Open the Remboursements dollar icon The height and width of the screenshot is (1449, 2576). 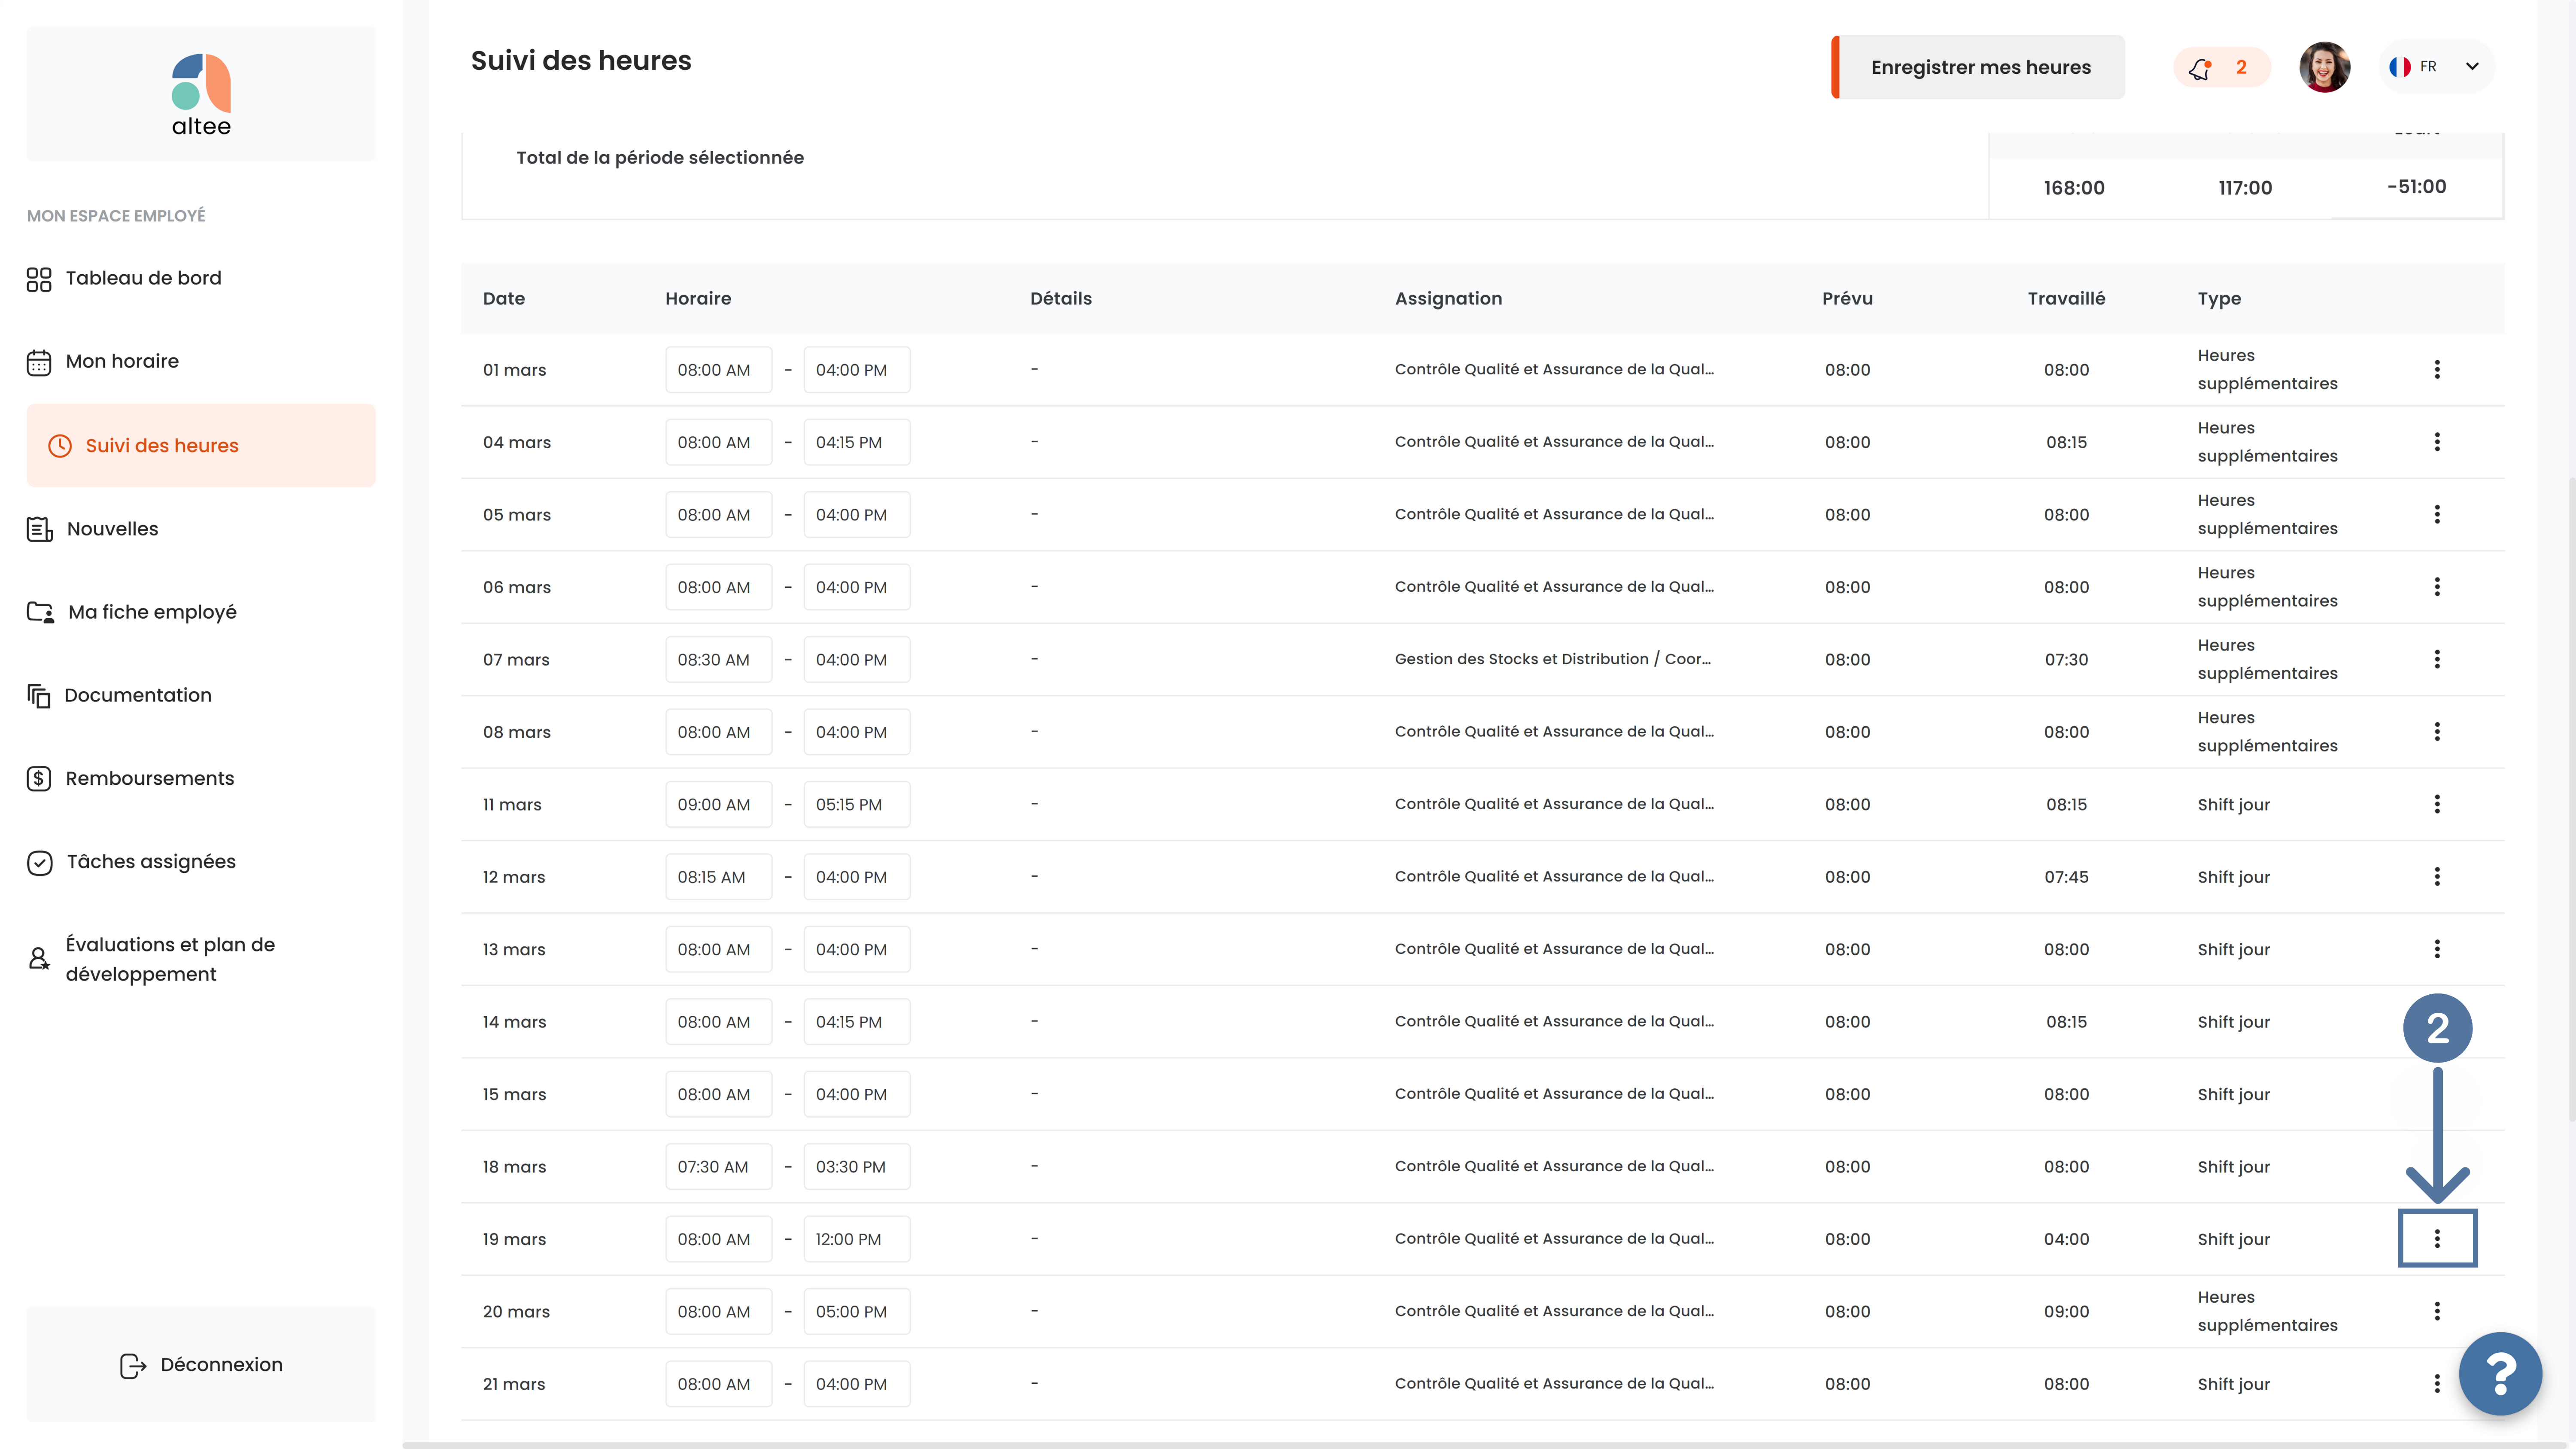point(39,779)
